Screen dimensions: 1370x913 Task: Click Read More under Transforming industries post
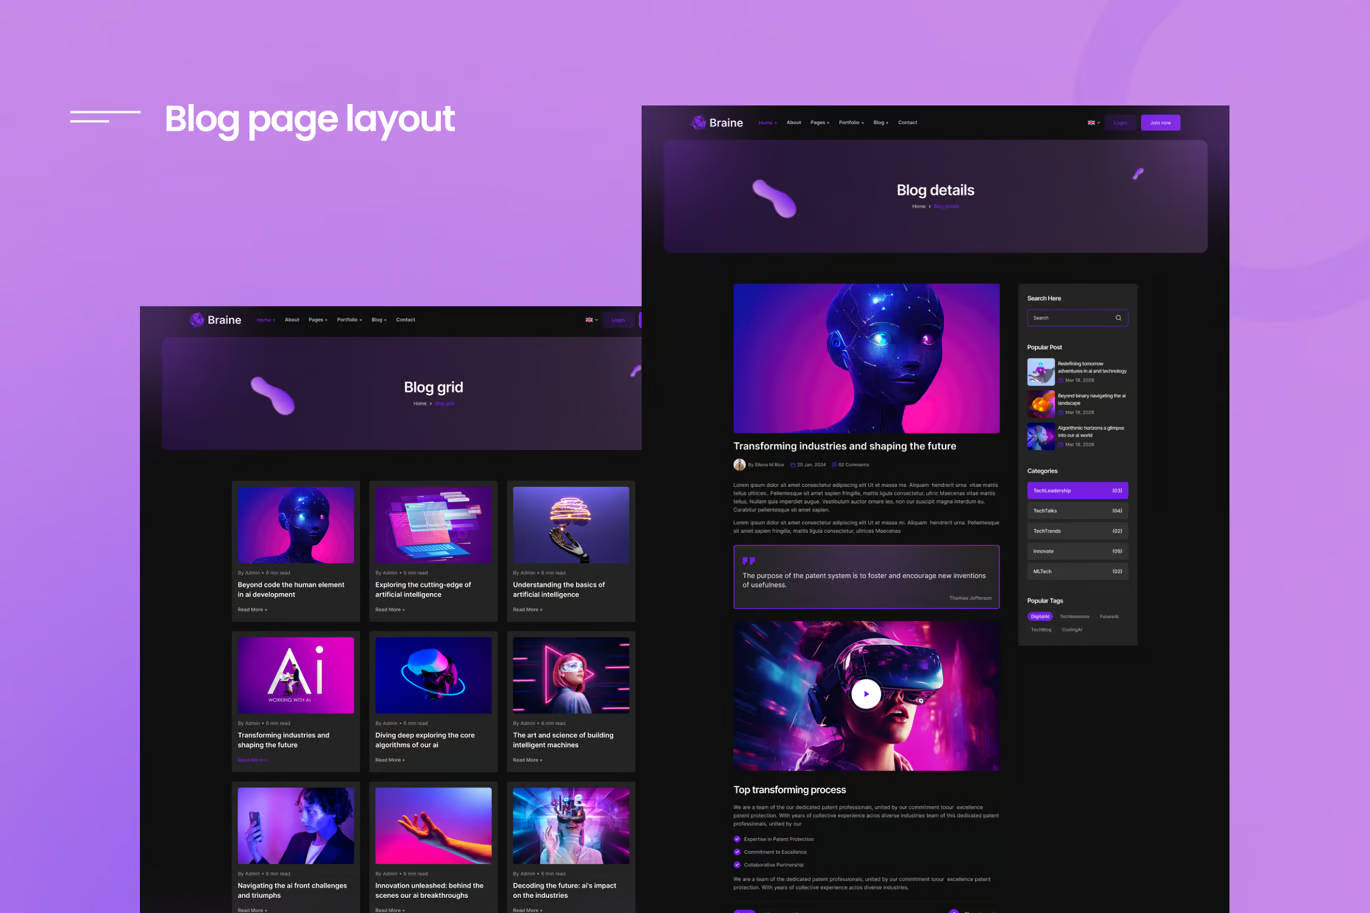[250, 759]
